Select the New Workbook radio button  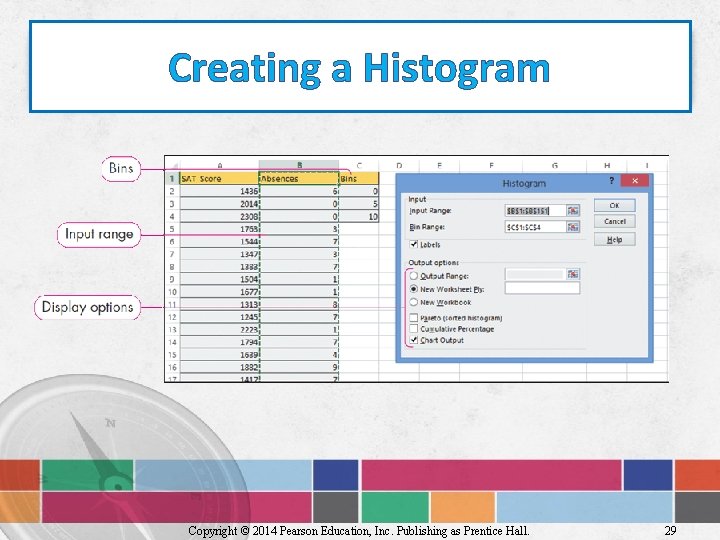tap(413, 302)
